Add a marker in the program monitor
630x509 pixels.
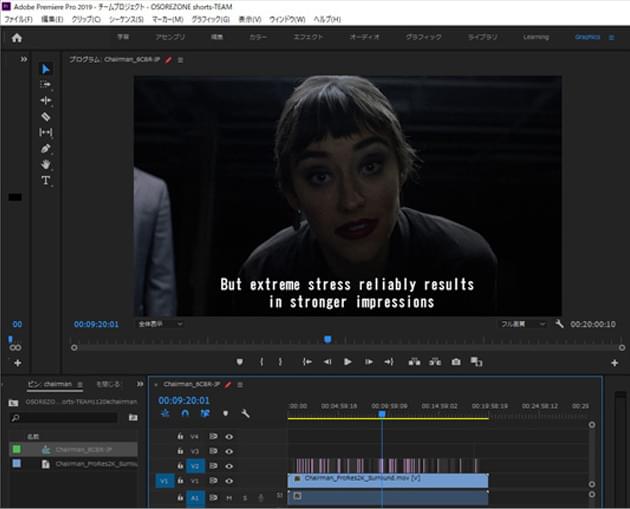[x=240, y=361]
